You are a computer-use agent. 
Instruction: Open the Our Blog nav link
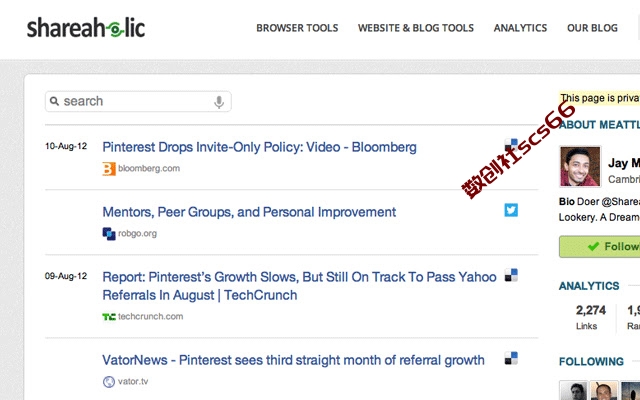point(592,28)
